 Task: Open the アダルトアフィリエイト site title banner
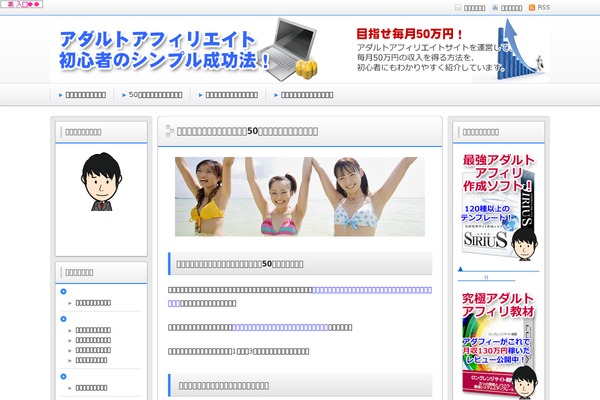(x=164, y=50)
